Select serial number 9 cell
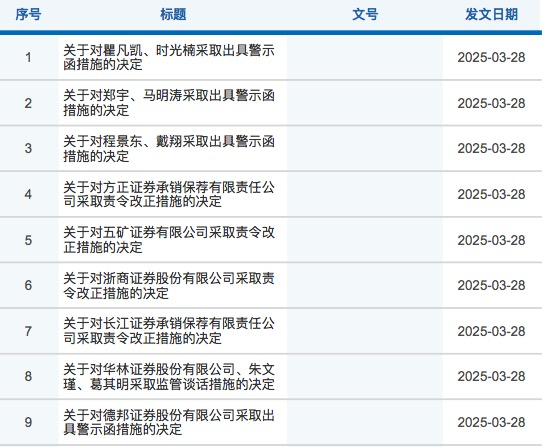Screen dimensions: 548x447 28,422
